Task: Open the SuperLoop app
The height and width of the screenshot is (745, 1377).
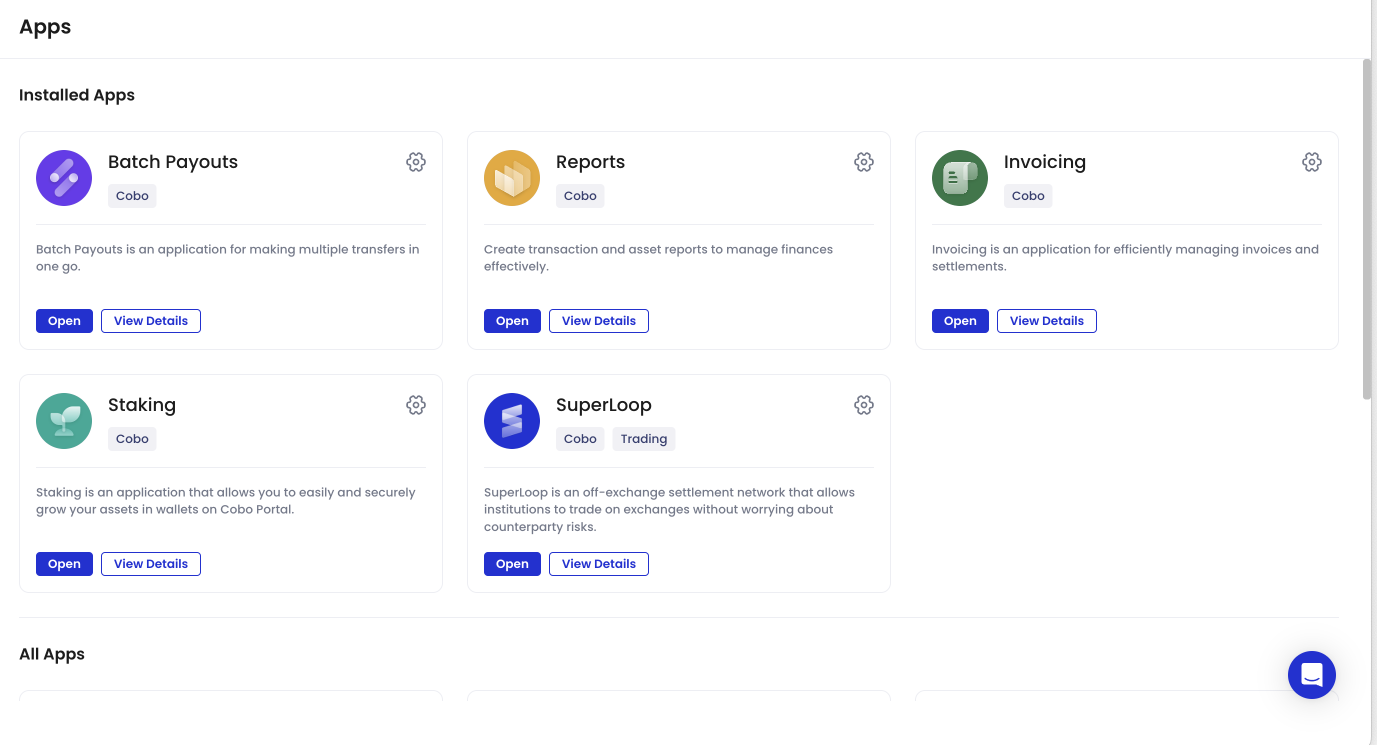Action: point(512,564)
